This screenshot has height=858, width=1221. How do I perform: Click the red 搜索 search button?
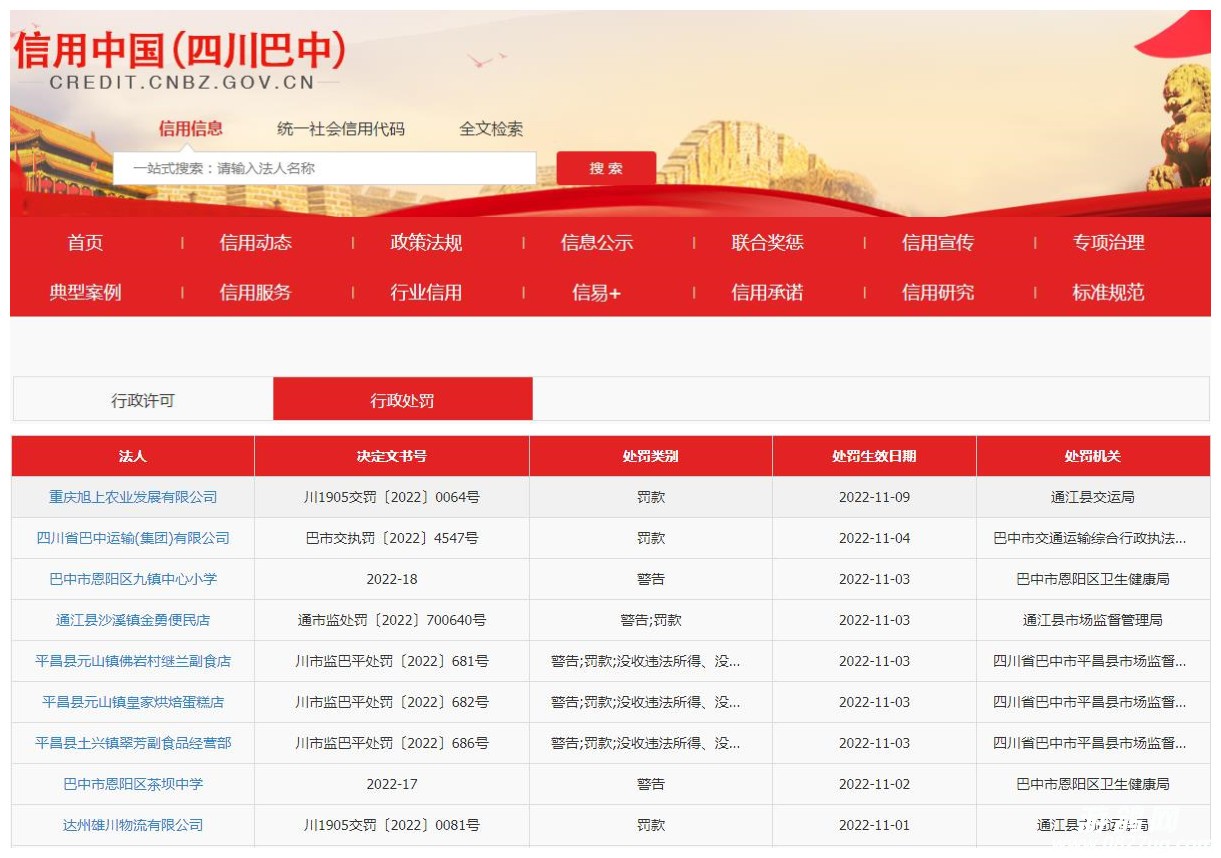click(x=605, y=168)
